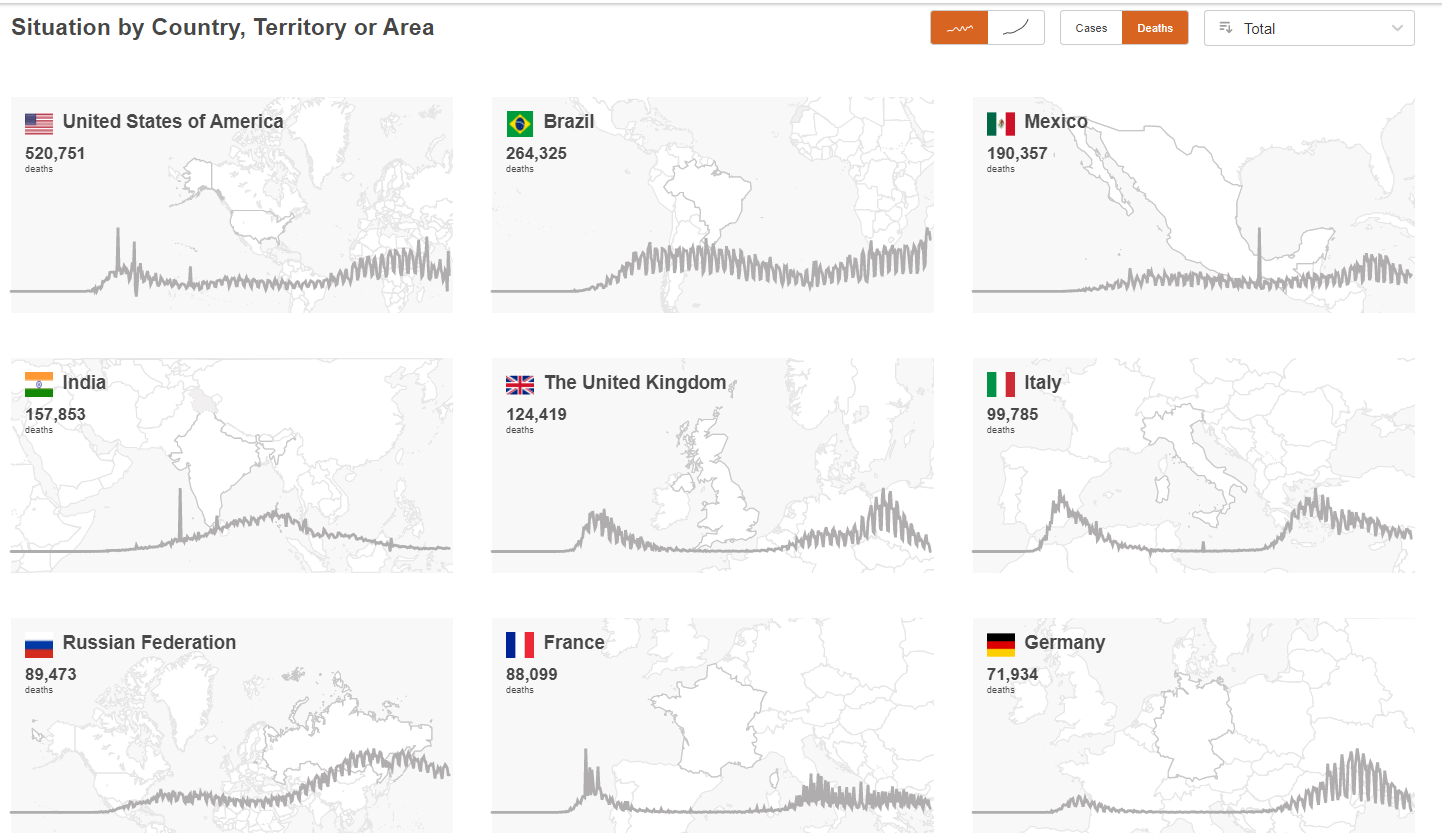
Task: Toggle data to Cases
Action: (x=1091, y=28)
